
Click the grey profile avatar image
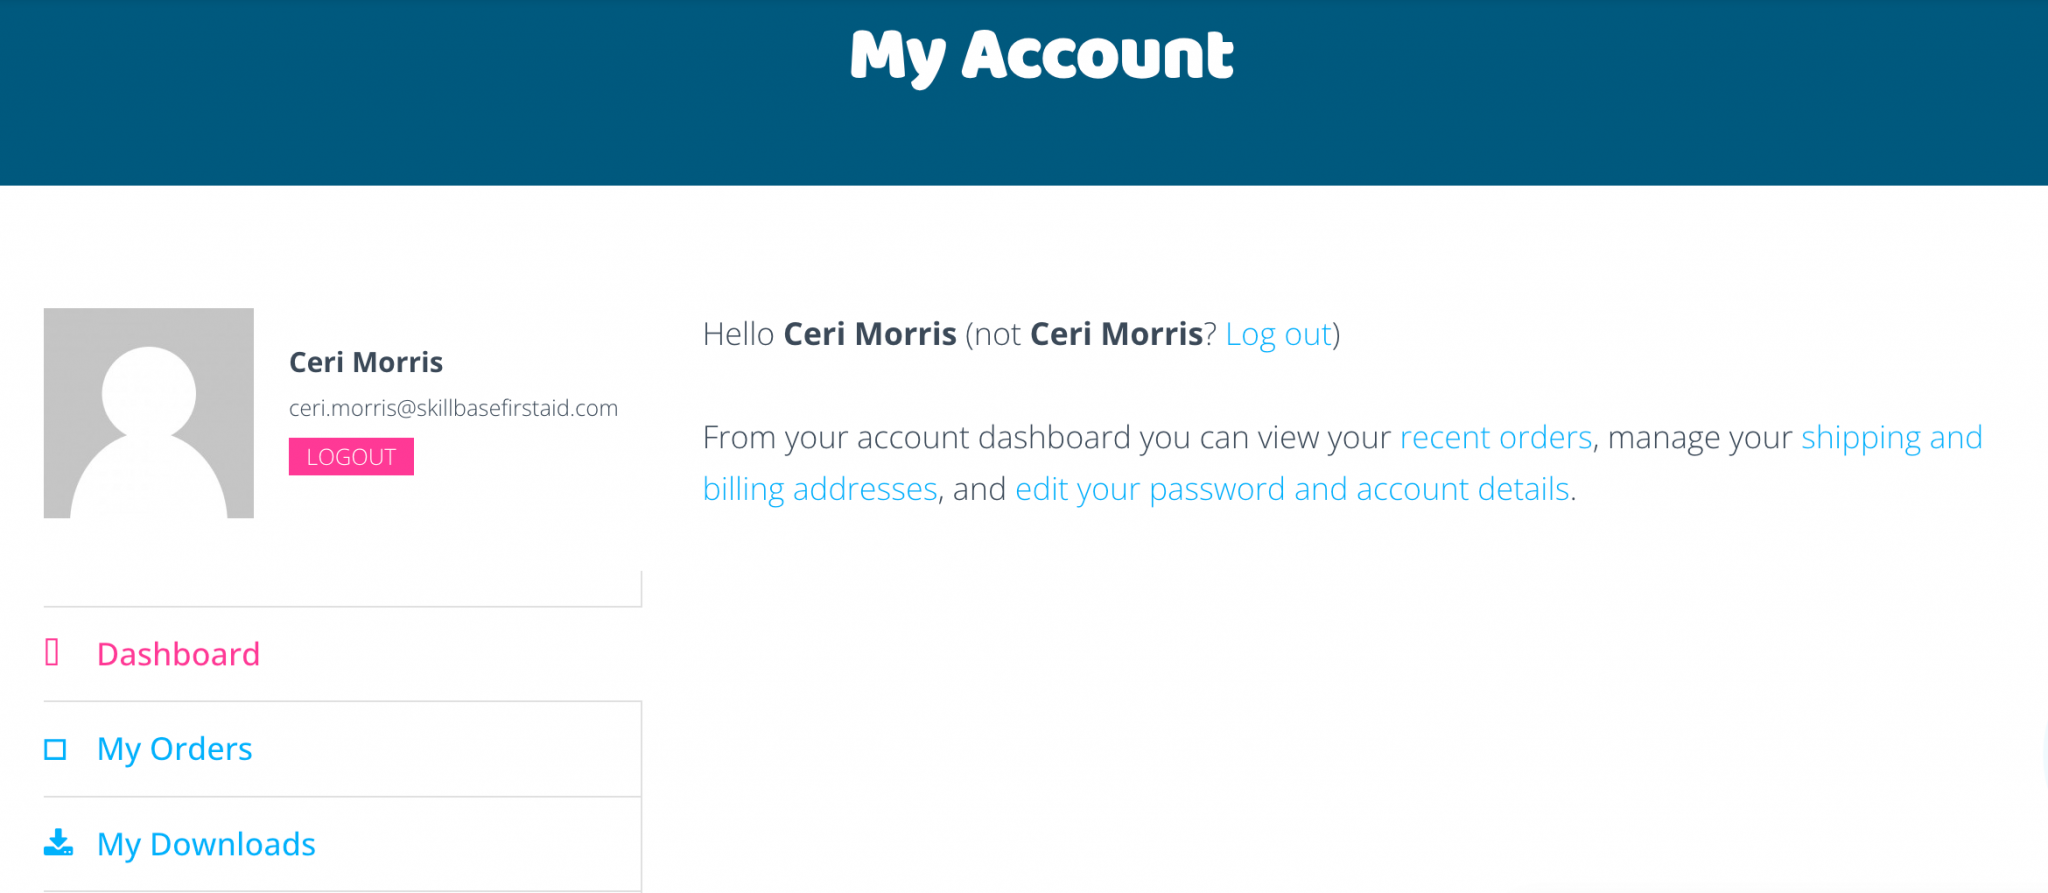[149, 413]
